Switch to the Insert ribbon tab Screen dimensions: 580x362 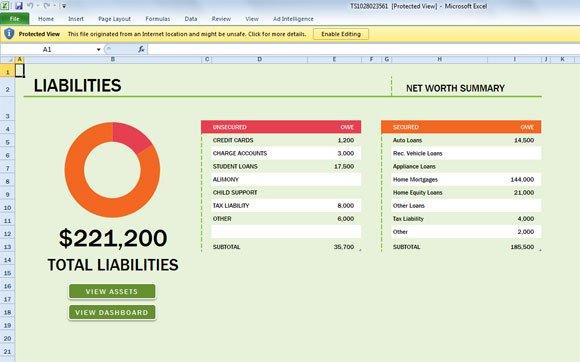76,19
